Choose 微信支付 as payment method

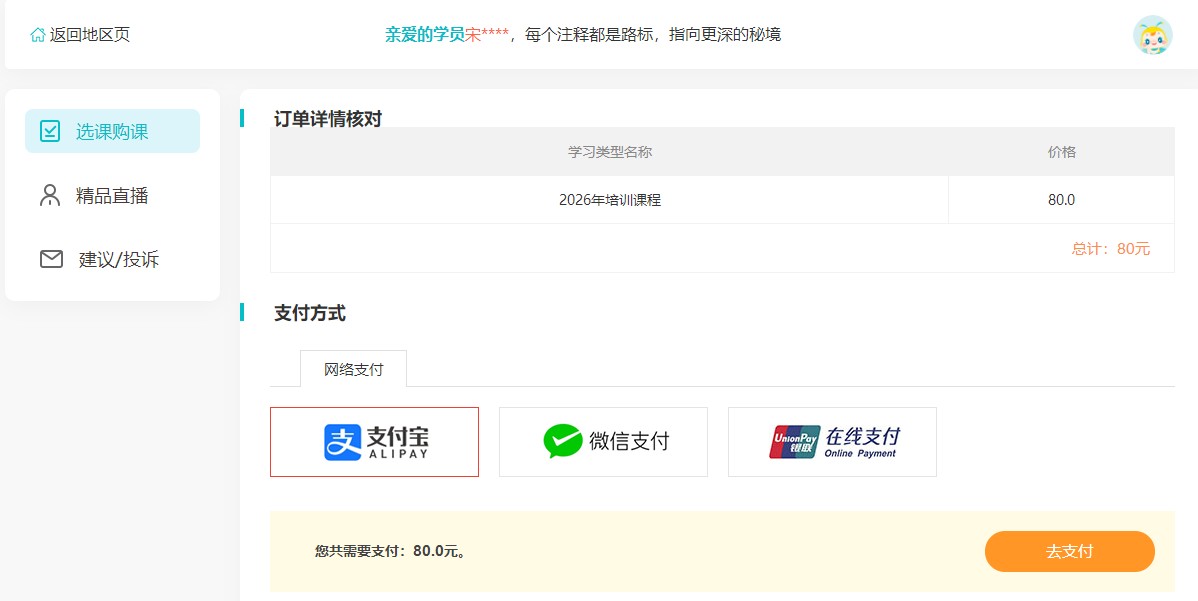(604, 442)
